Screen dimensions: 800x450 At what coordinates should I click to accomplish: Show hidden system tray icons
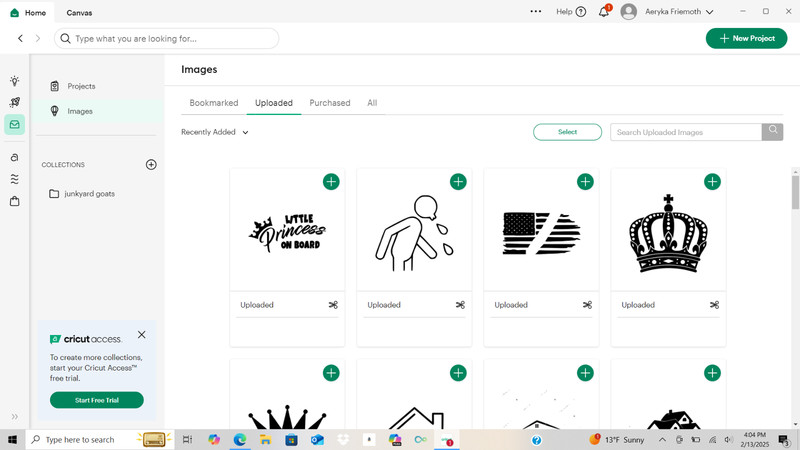pos(662,439)
